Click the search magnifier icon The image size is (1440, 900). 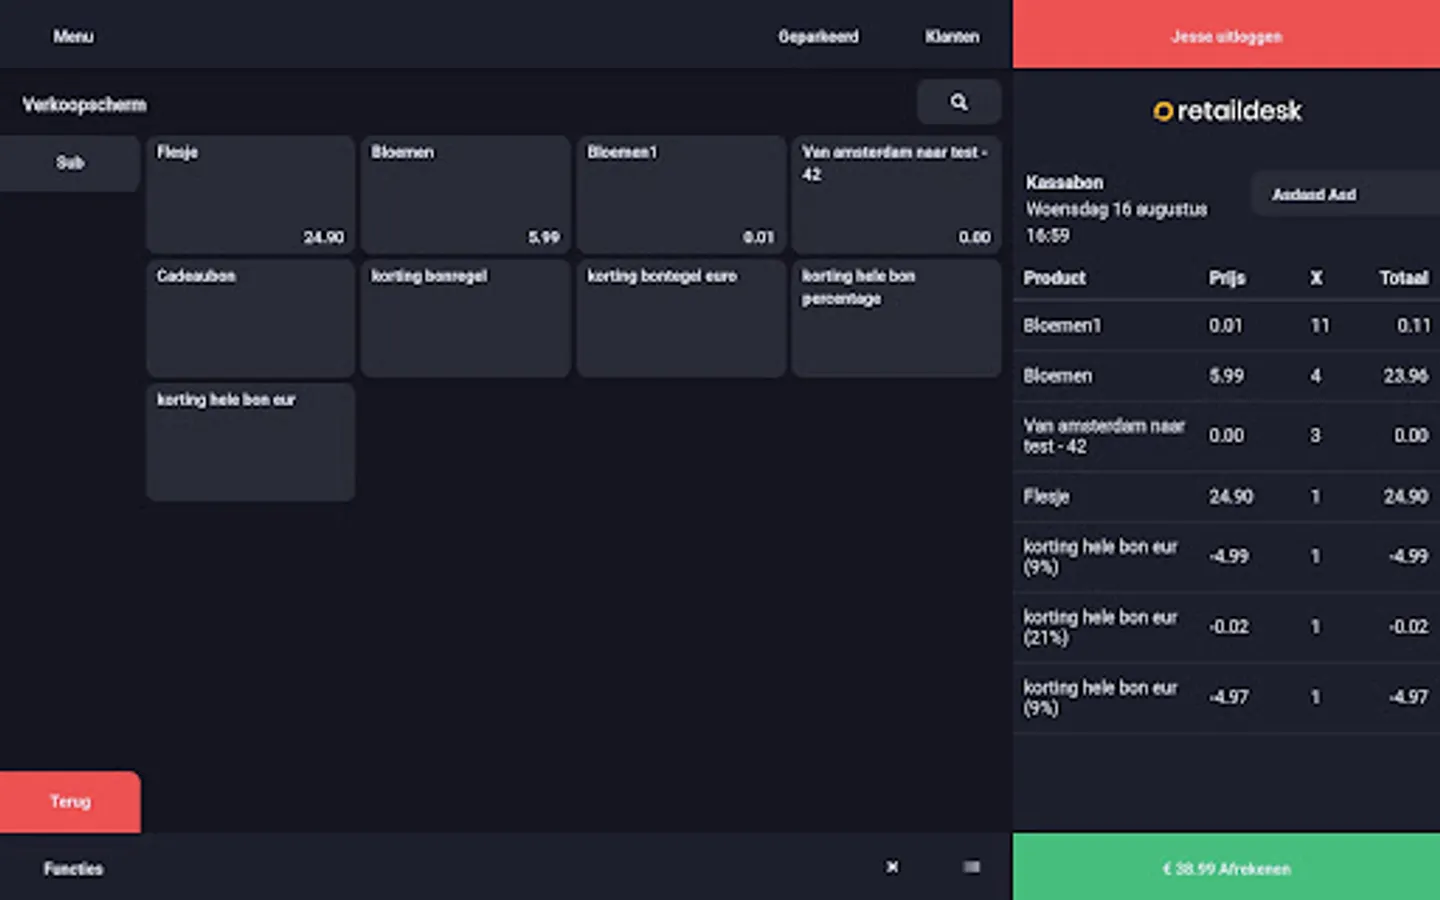click(959, 102)
